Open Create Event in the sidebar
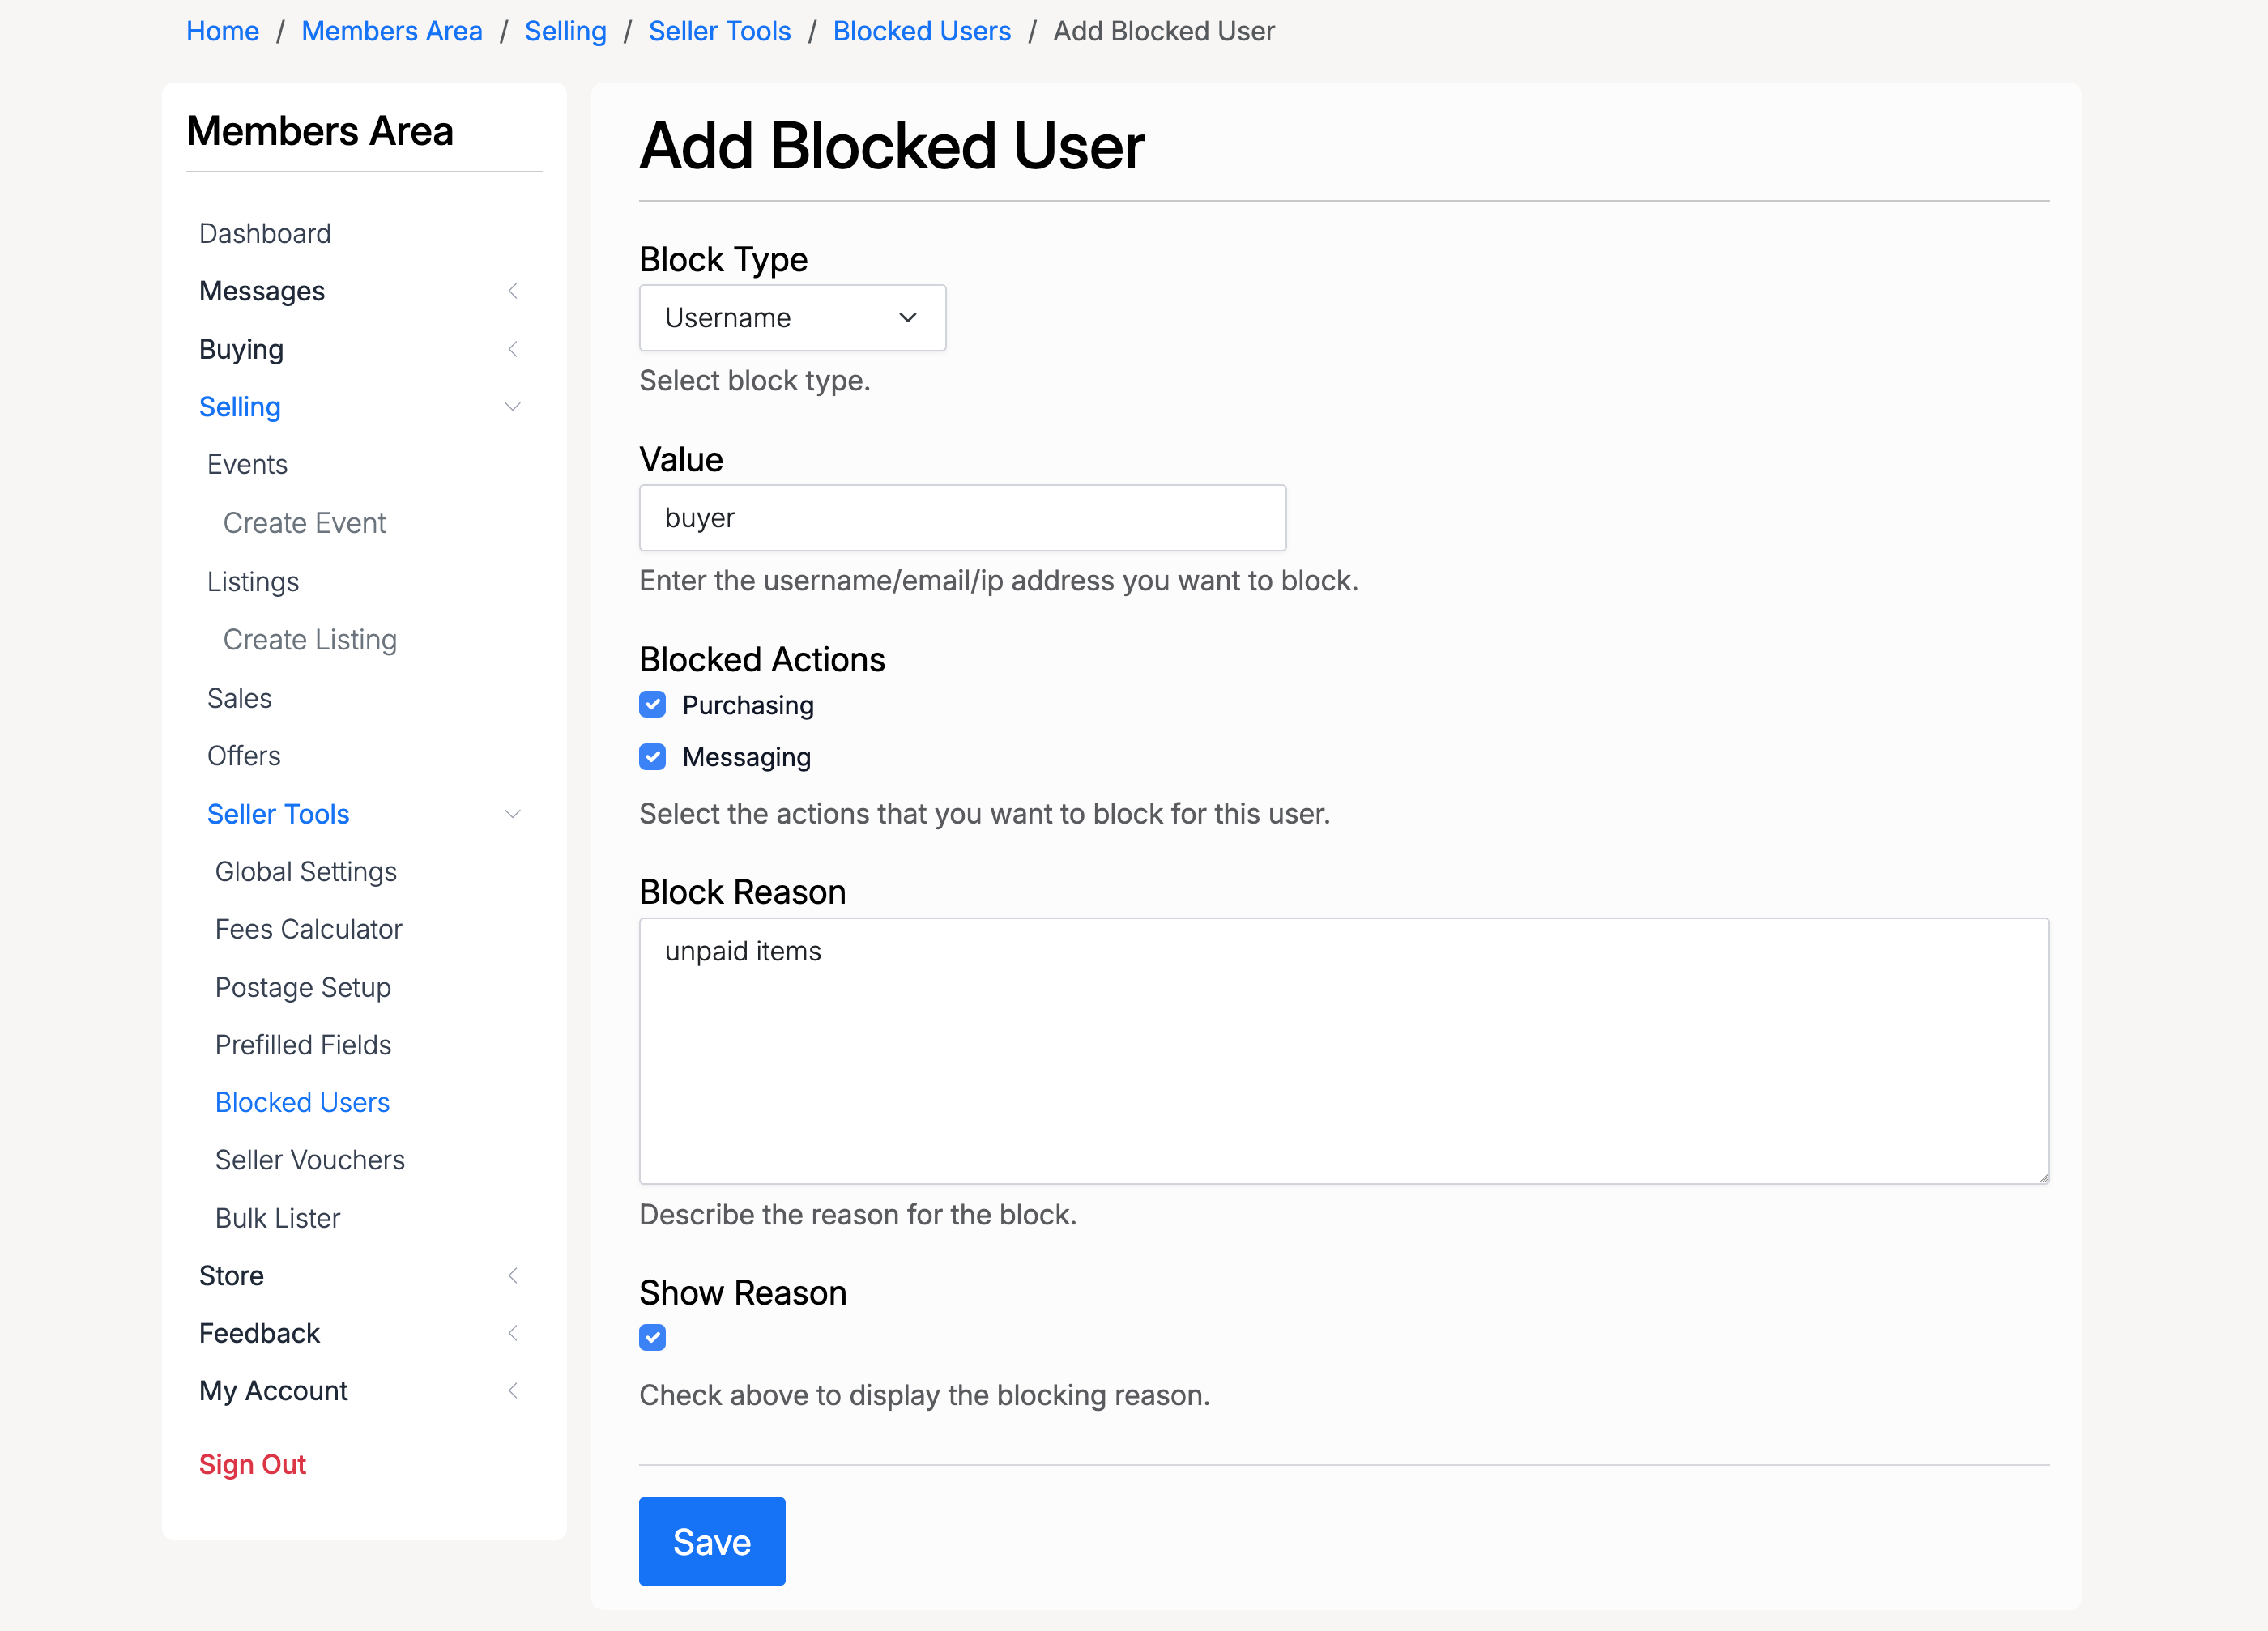Screen dimensions: 2268x1631 (304, 523)
